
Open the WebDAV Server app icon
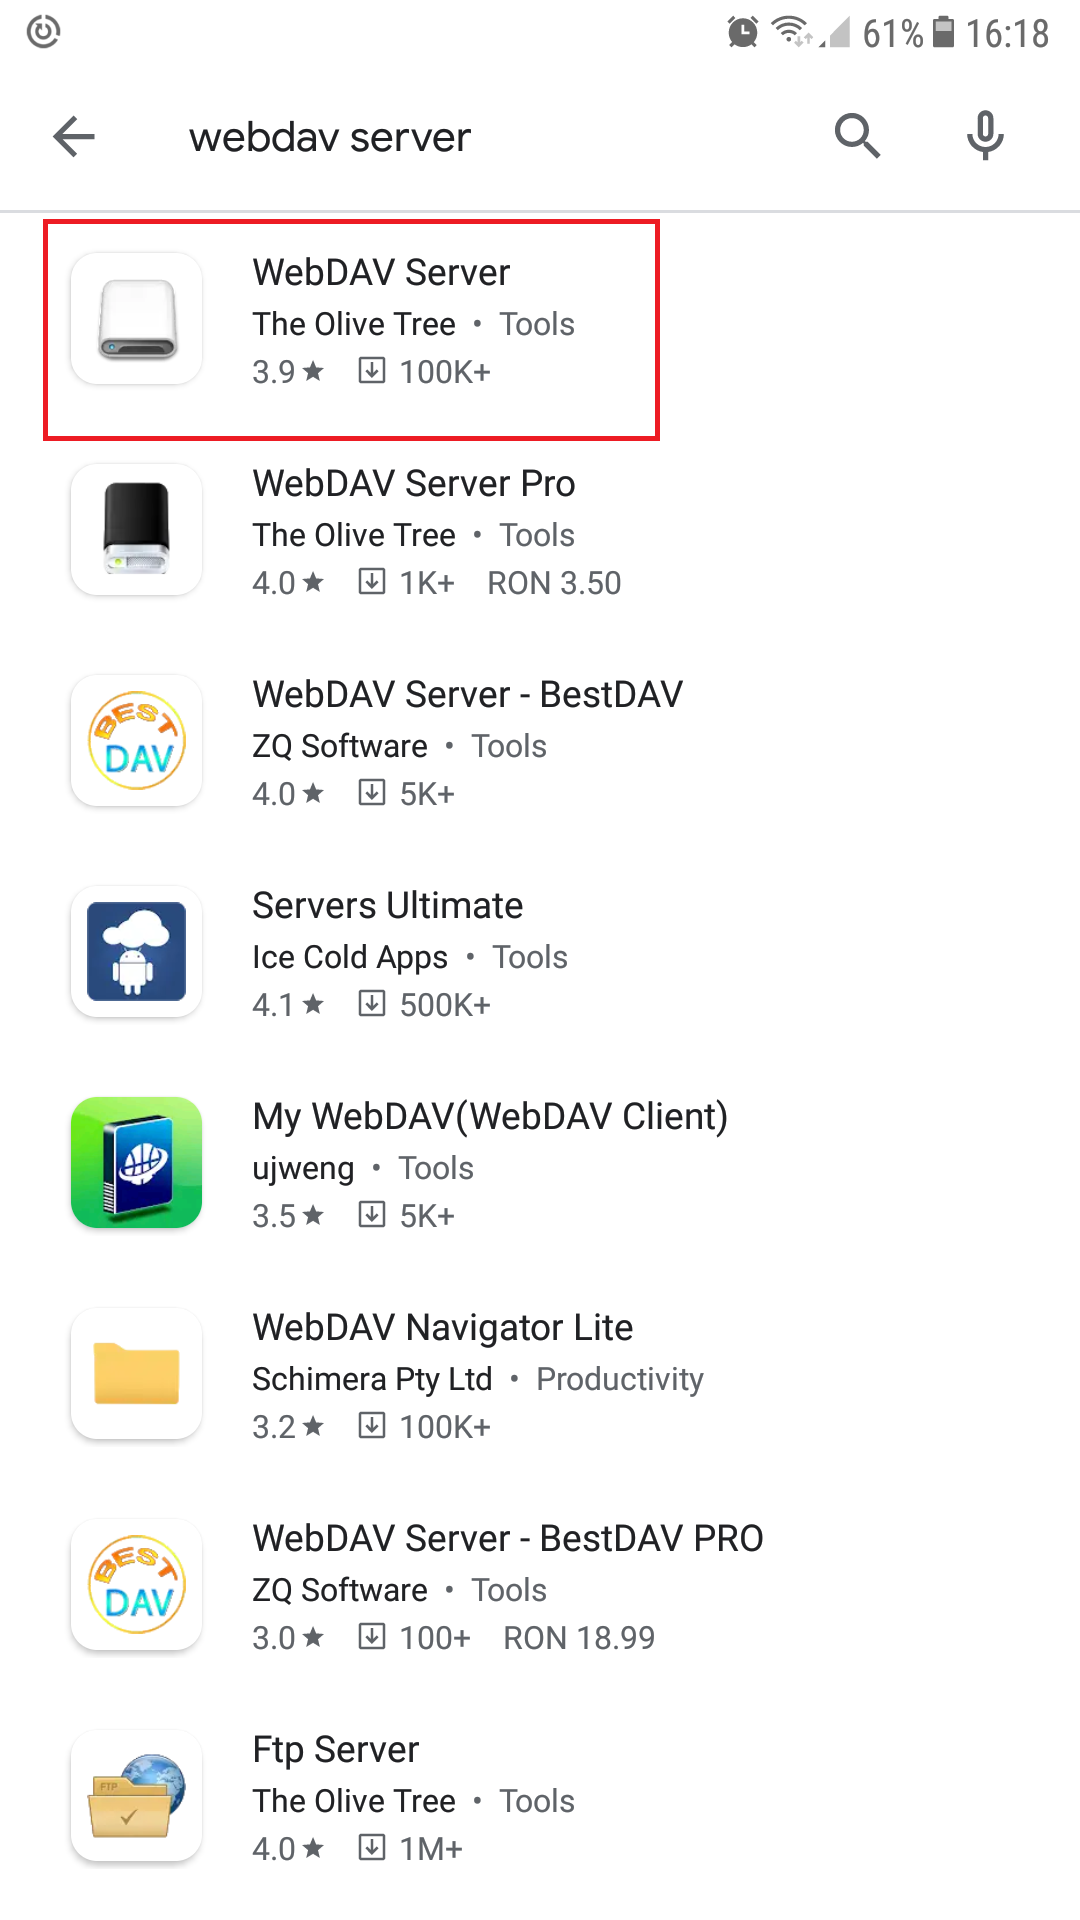click(x=135, y=320)
